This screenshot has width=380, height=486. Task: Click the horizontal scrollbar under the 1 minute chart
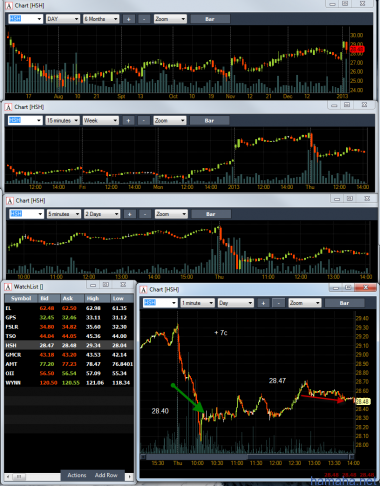coord(247,456)
